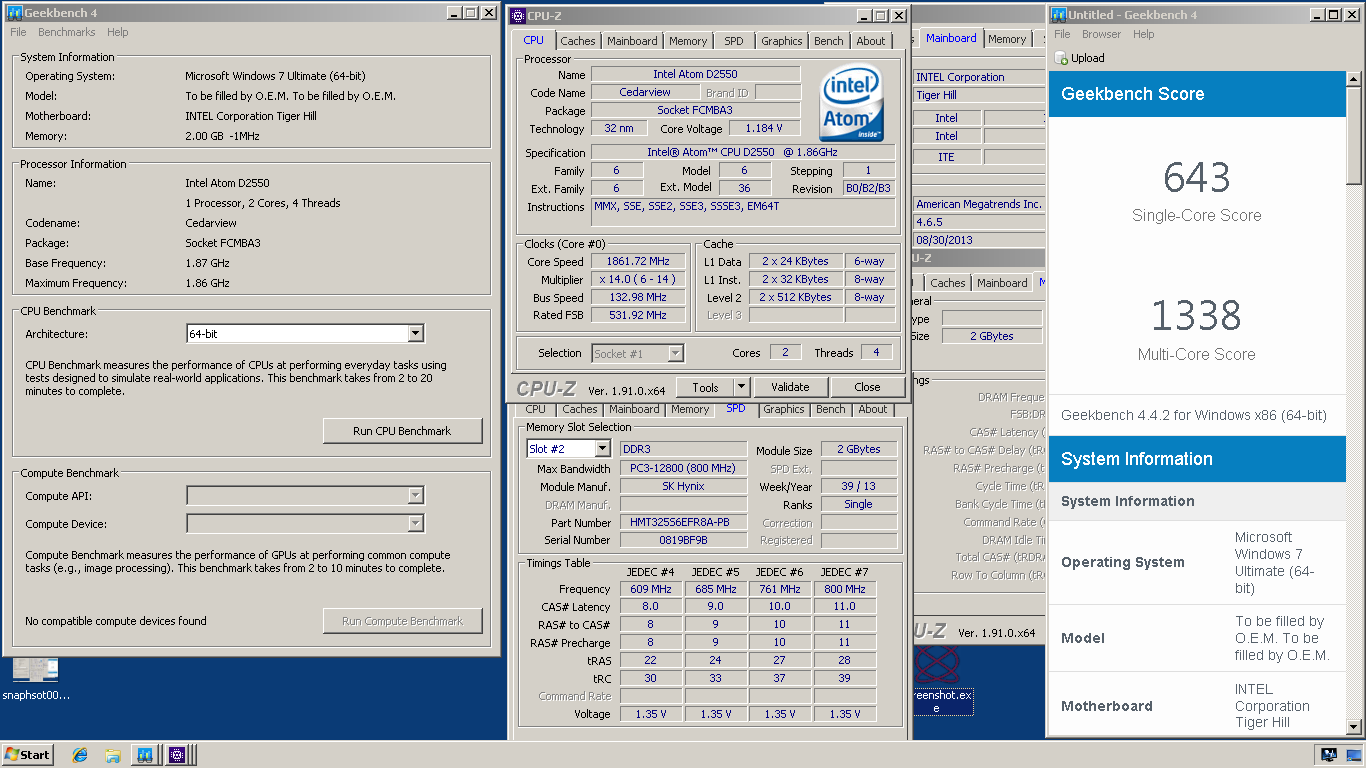
Task: Click the Validate button in CPU-Z
Action: point(790,387)
